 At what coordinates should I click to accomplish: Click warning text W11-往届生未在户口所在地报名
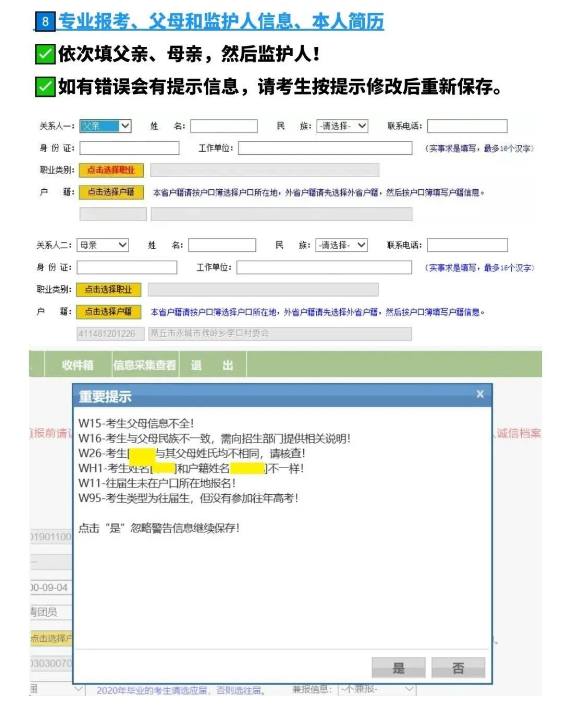157,483
